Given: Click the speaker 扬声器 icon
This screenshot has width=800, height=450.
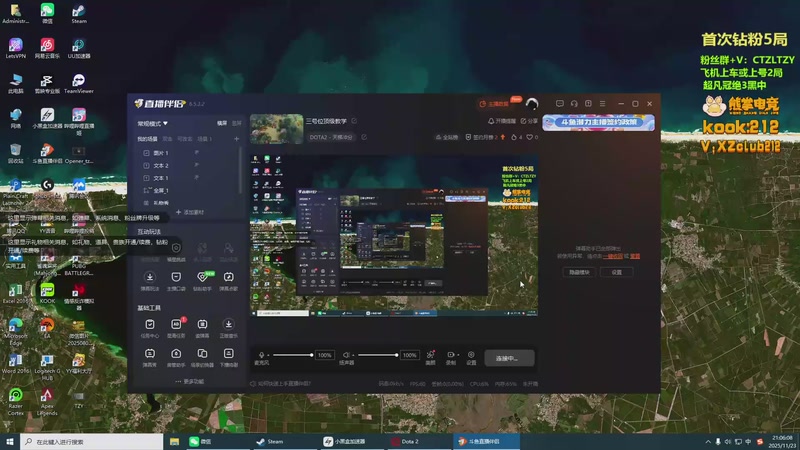Looking at the screenshot, I should (346, 355).
